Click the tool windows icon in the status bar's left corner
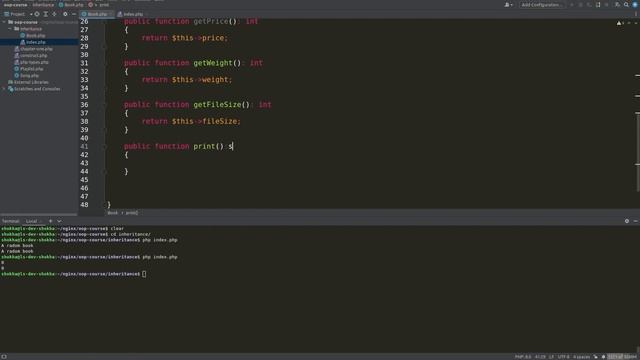The width and height of the screenshot is (640, 360). [x=4, y=357]
